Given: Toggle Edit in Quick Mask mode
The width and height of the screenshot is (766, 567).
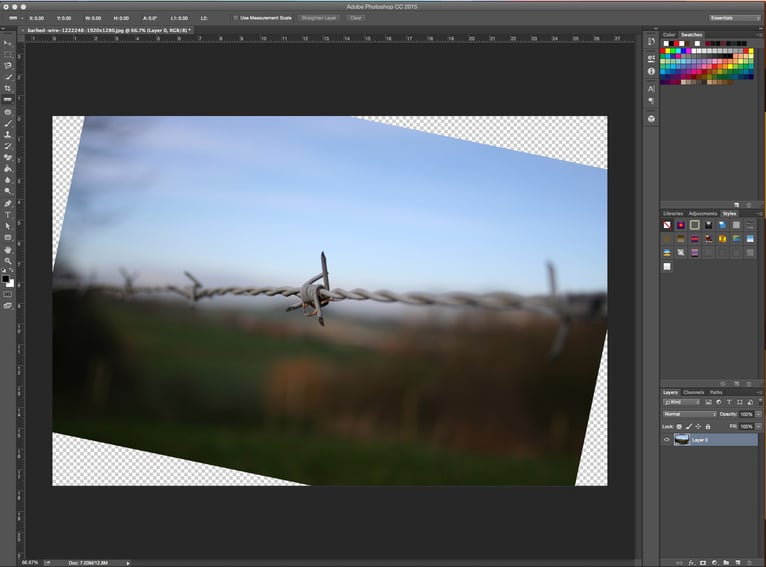Looking at the screenshot, I should point(8,294).
